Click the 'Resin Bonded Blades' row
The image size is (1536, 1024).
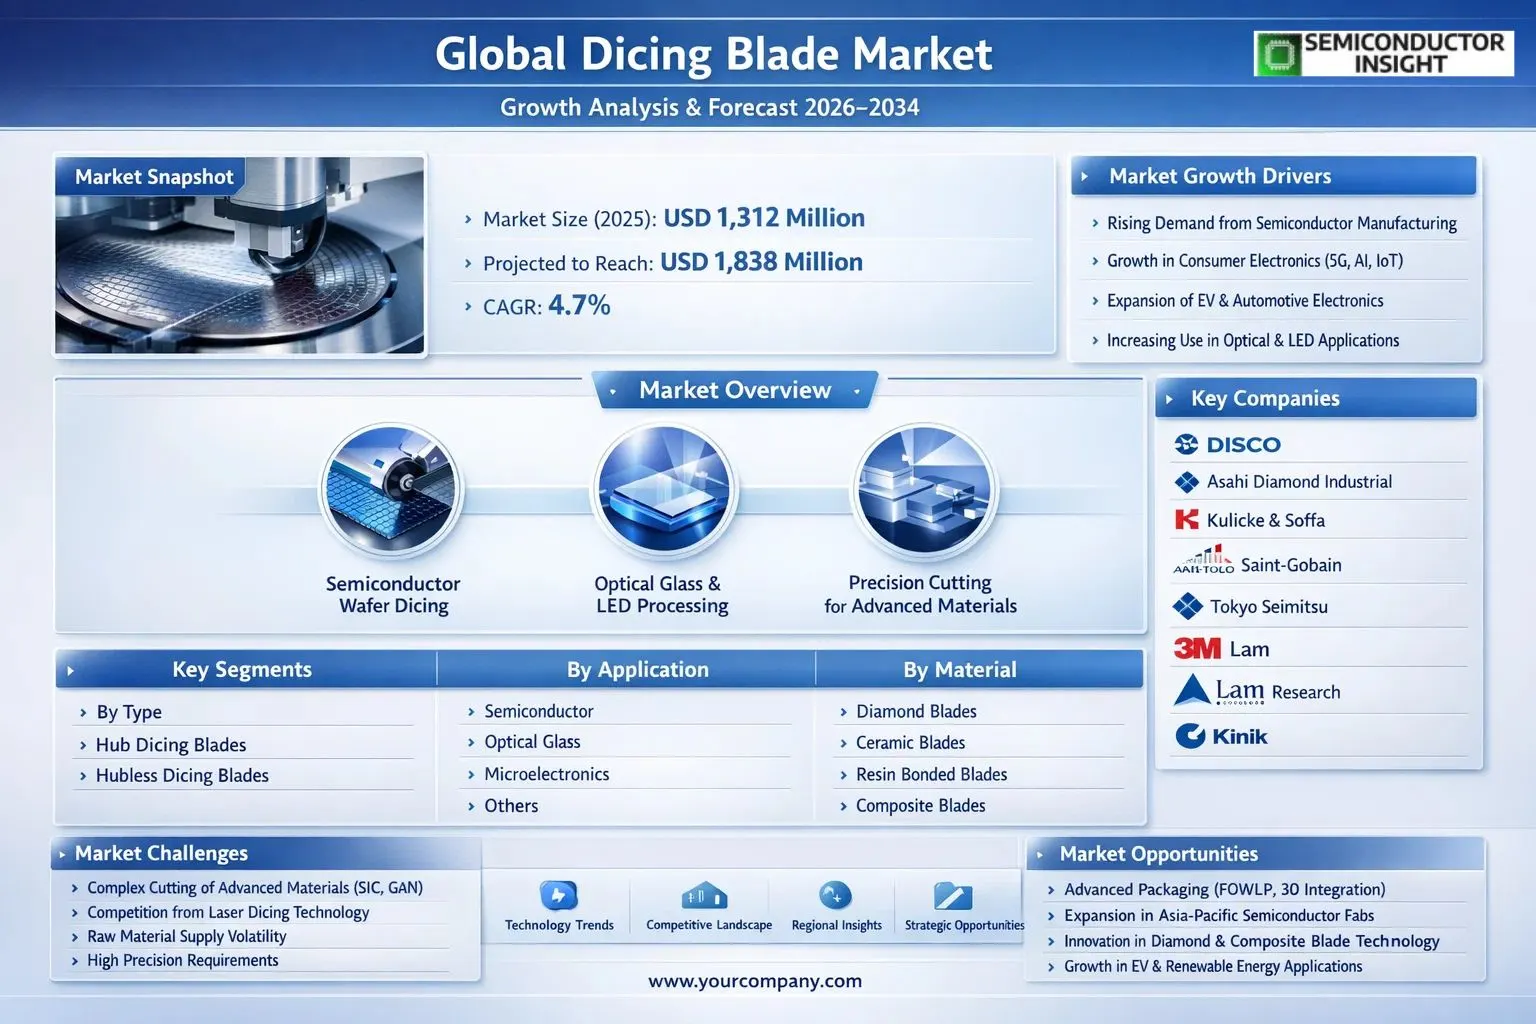point(980,774)
